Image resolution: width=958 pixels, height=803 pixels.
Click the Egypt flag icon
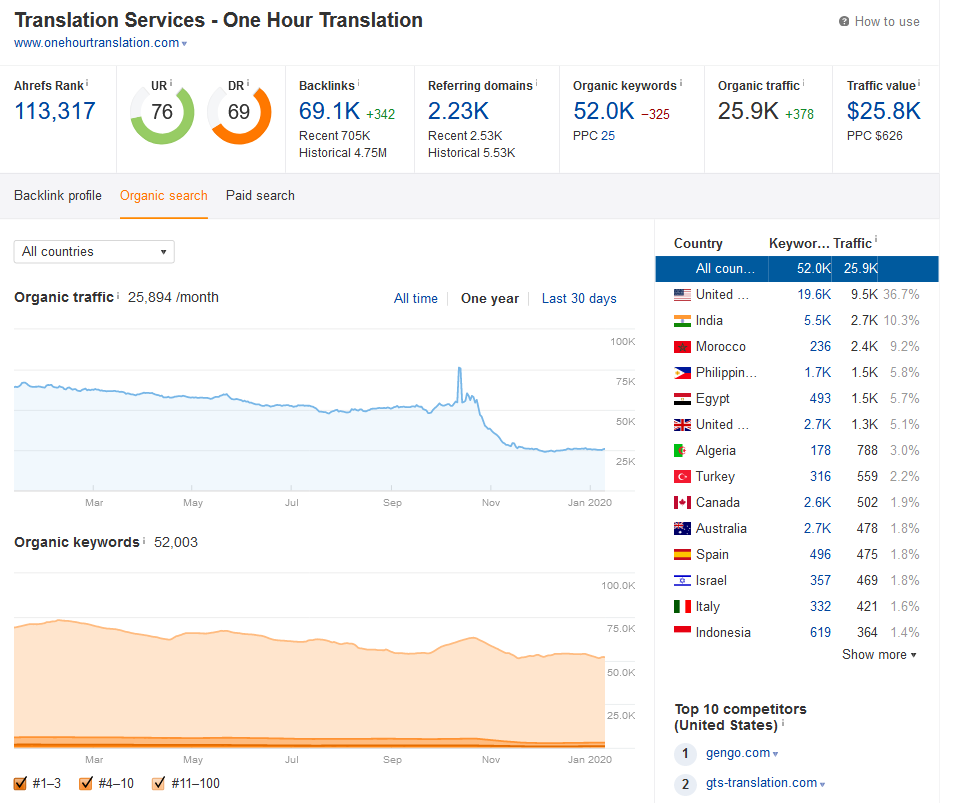(x=682, y=398)
